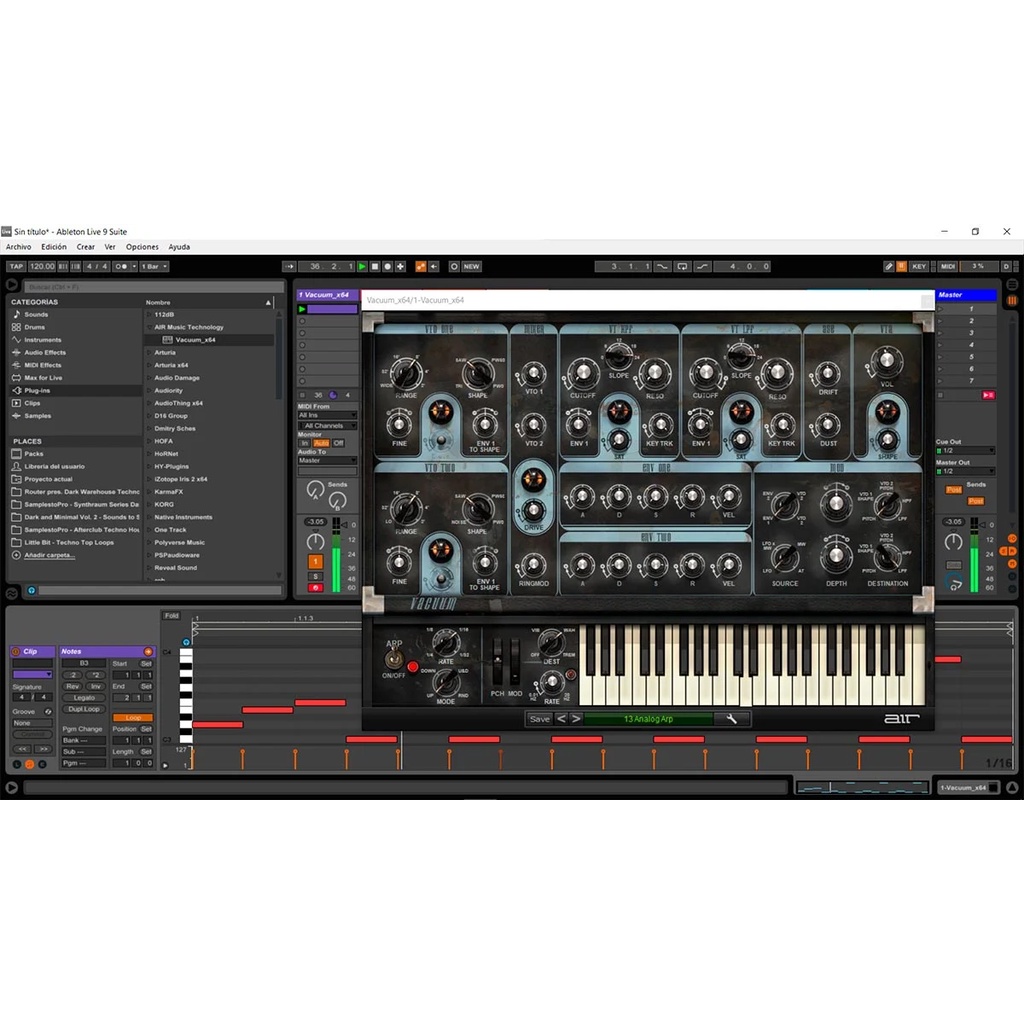The image size is (1024, 1024).
Task: Set Monitor to Auto
Action: (x=321, y=443)
